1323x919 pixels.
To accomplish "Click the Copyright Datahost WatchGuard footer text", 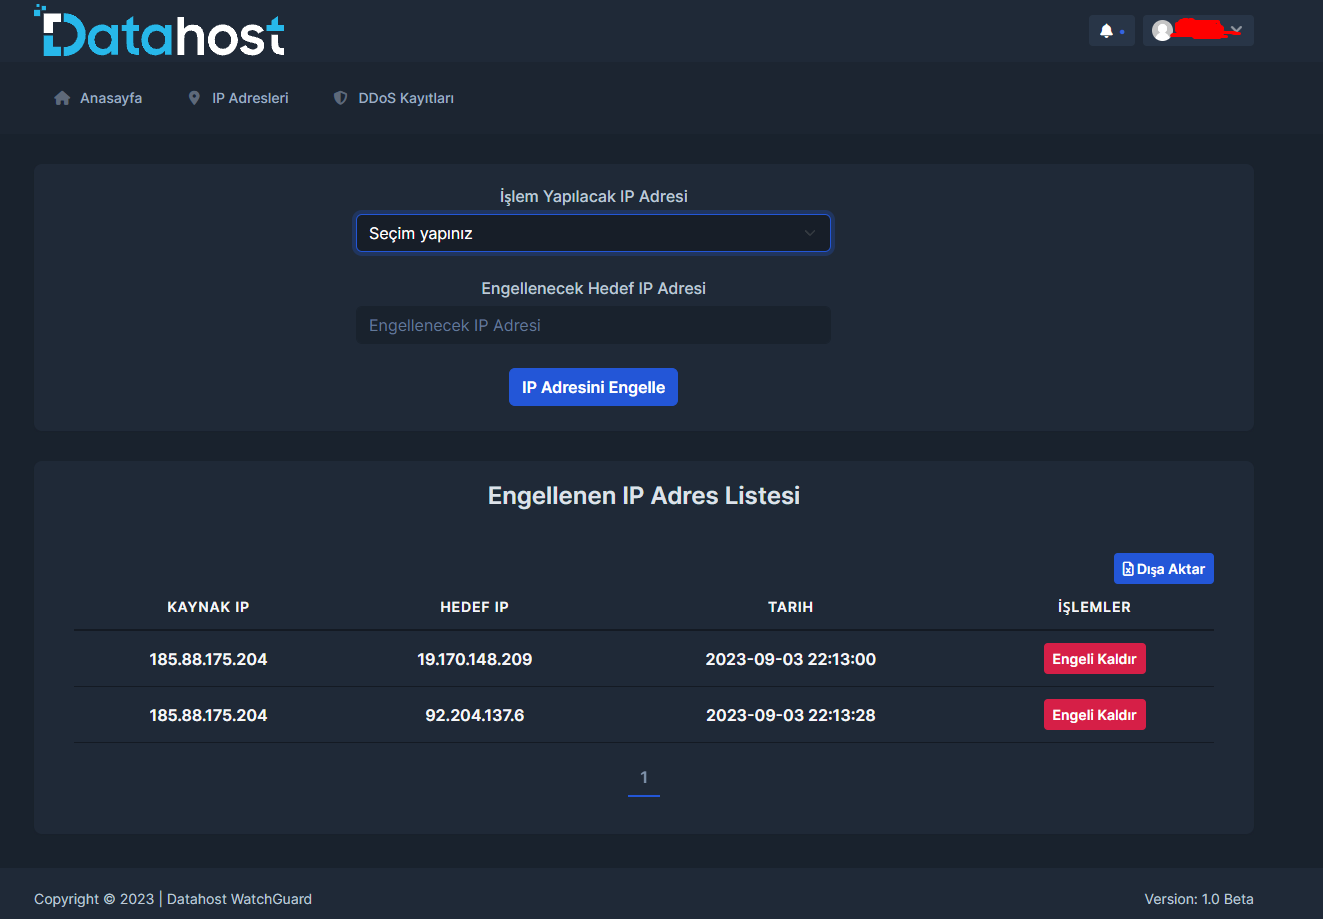I will [173, 899].
